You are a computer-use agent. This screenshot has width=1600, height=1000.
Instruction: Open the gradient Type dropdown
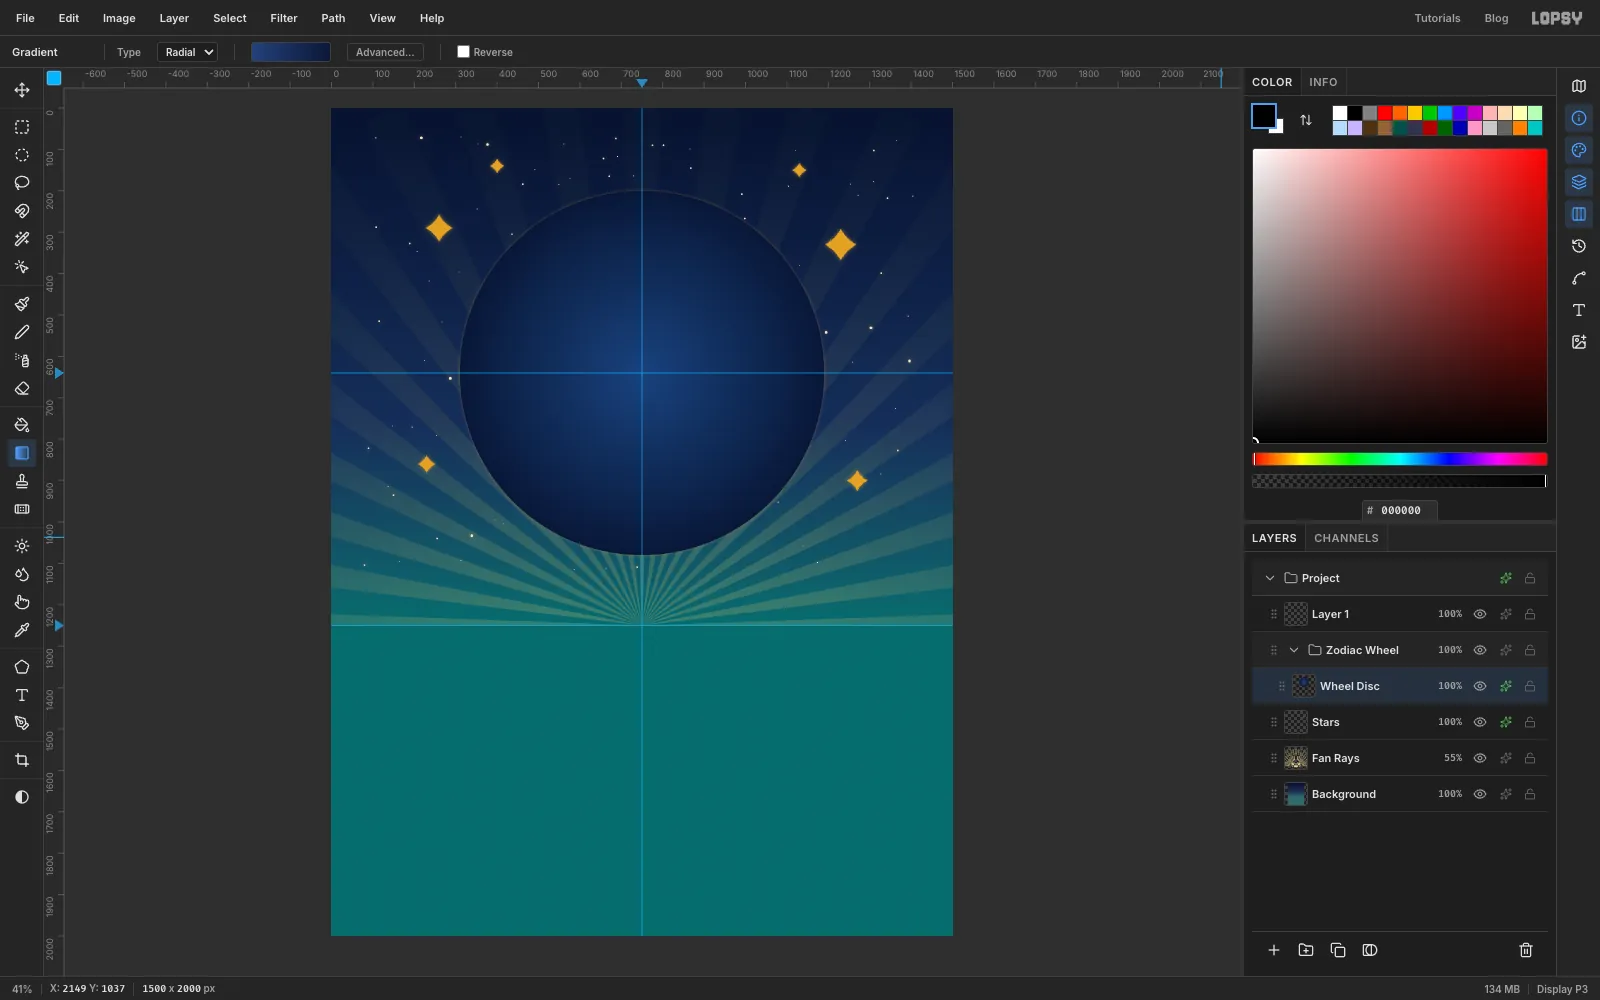(x=188, y=52)
